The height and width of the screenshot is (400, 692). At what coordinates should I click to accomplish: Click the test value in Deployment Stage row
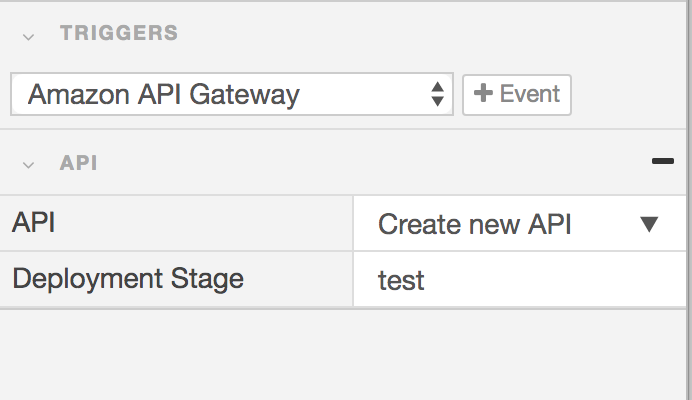click(401, 280)
